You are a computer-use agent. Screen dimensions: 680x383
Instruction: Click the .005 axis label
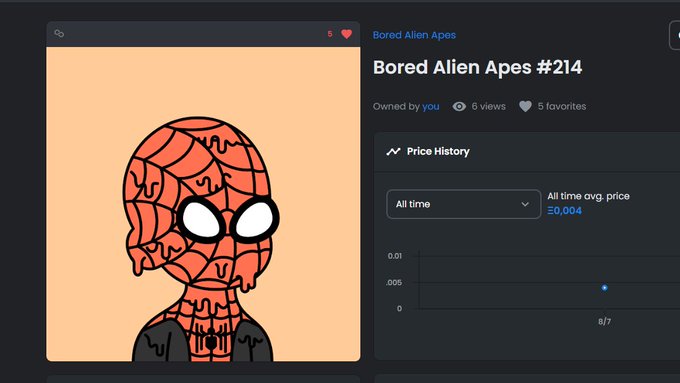click(394, 282)
